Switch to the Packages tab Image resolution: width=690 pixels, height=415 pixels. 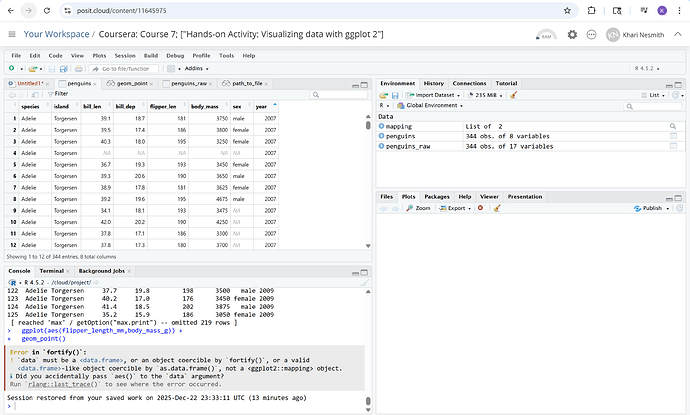436,197
